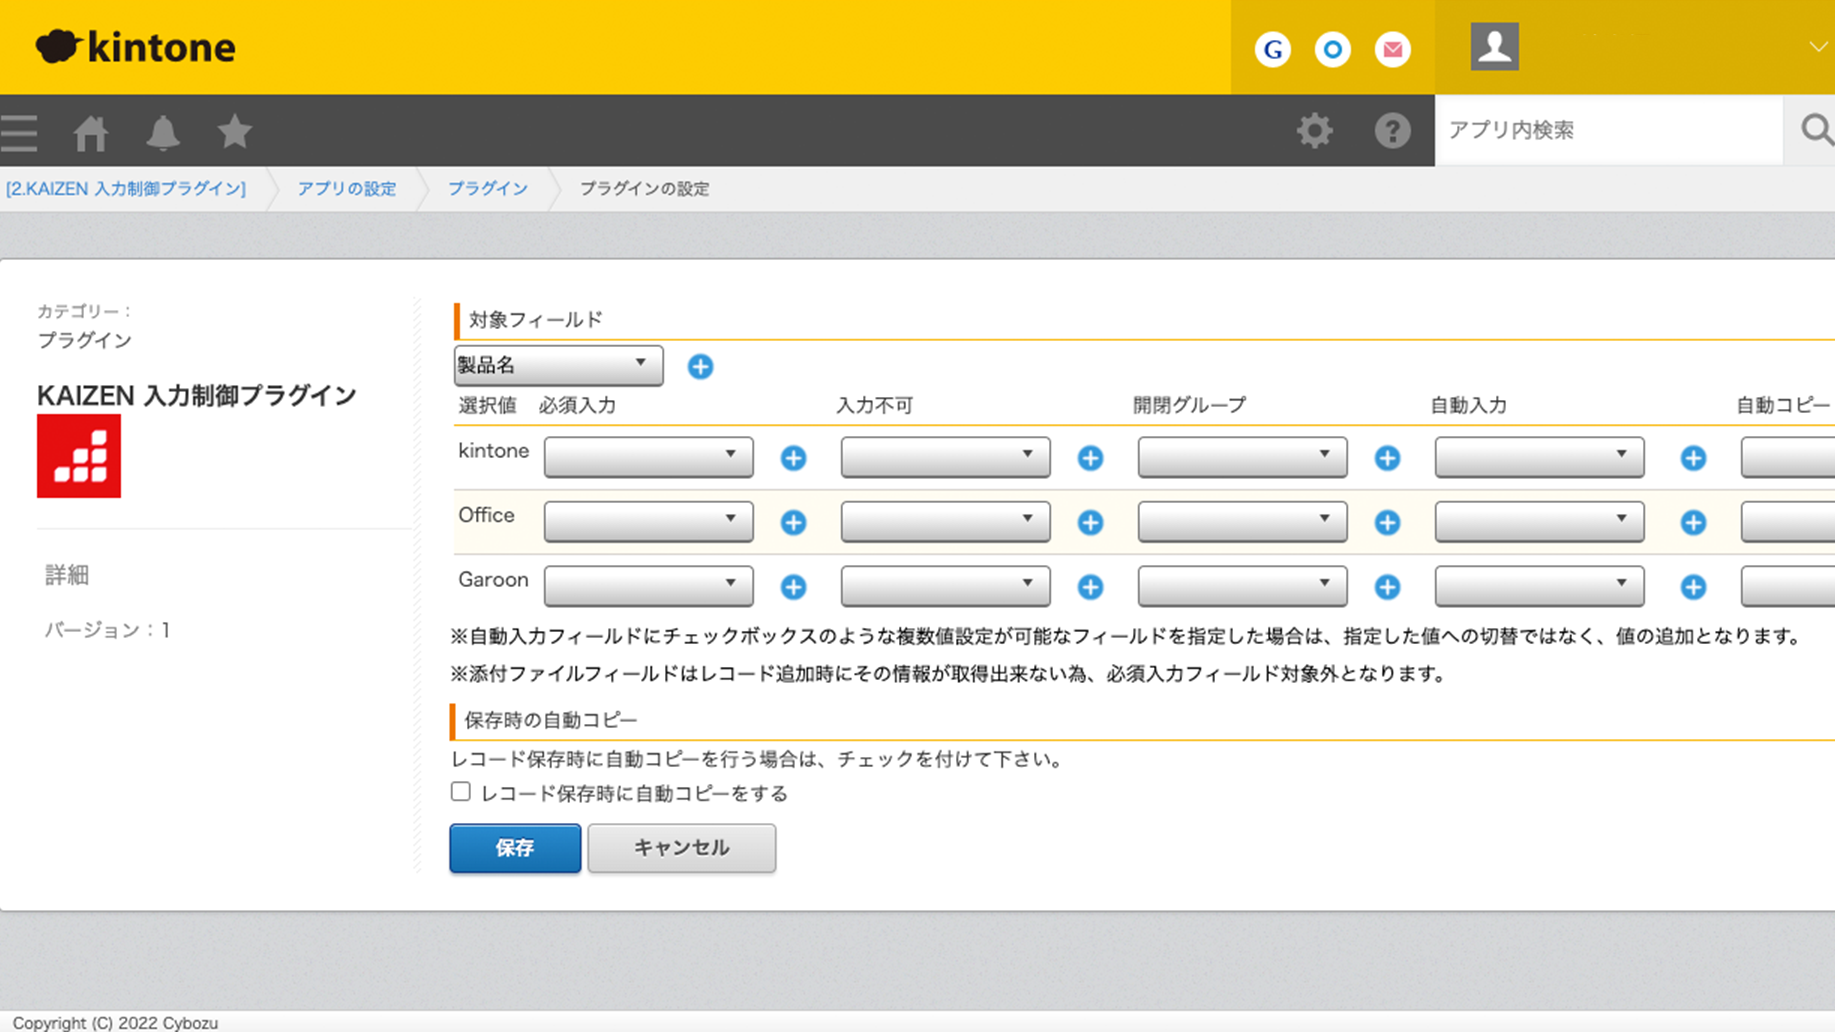Click the kintone logo

pos(136,47)
